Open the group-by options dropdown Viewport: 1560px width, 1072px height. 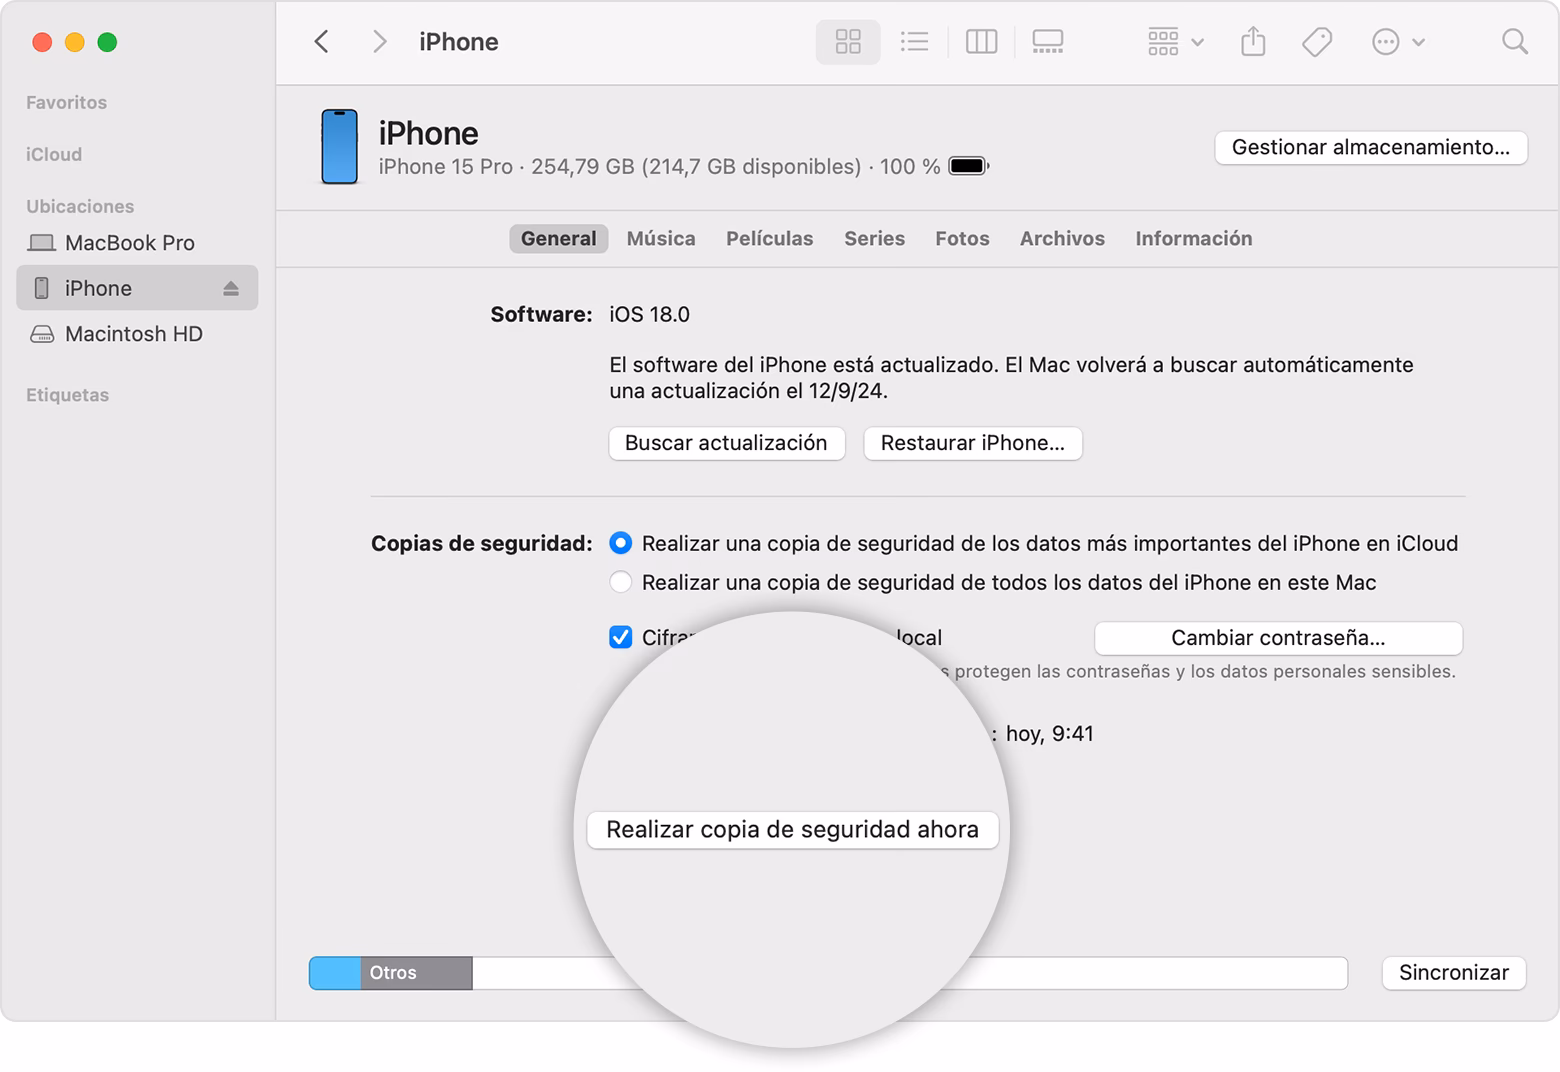tap(1175, 42)
